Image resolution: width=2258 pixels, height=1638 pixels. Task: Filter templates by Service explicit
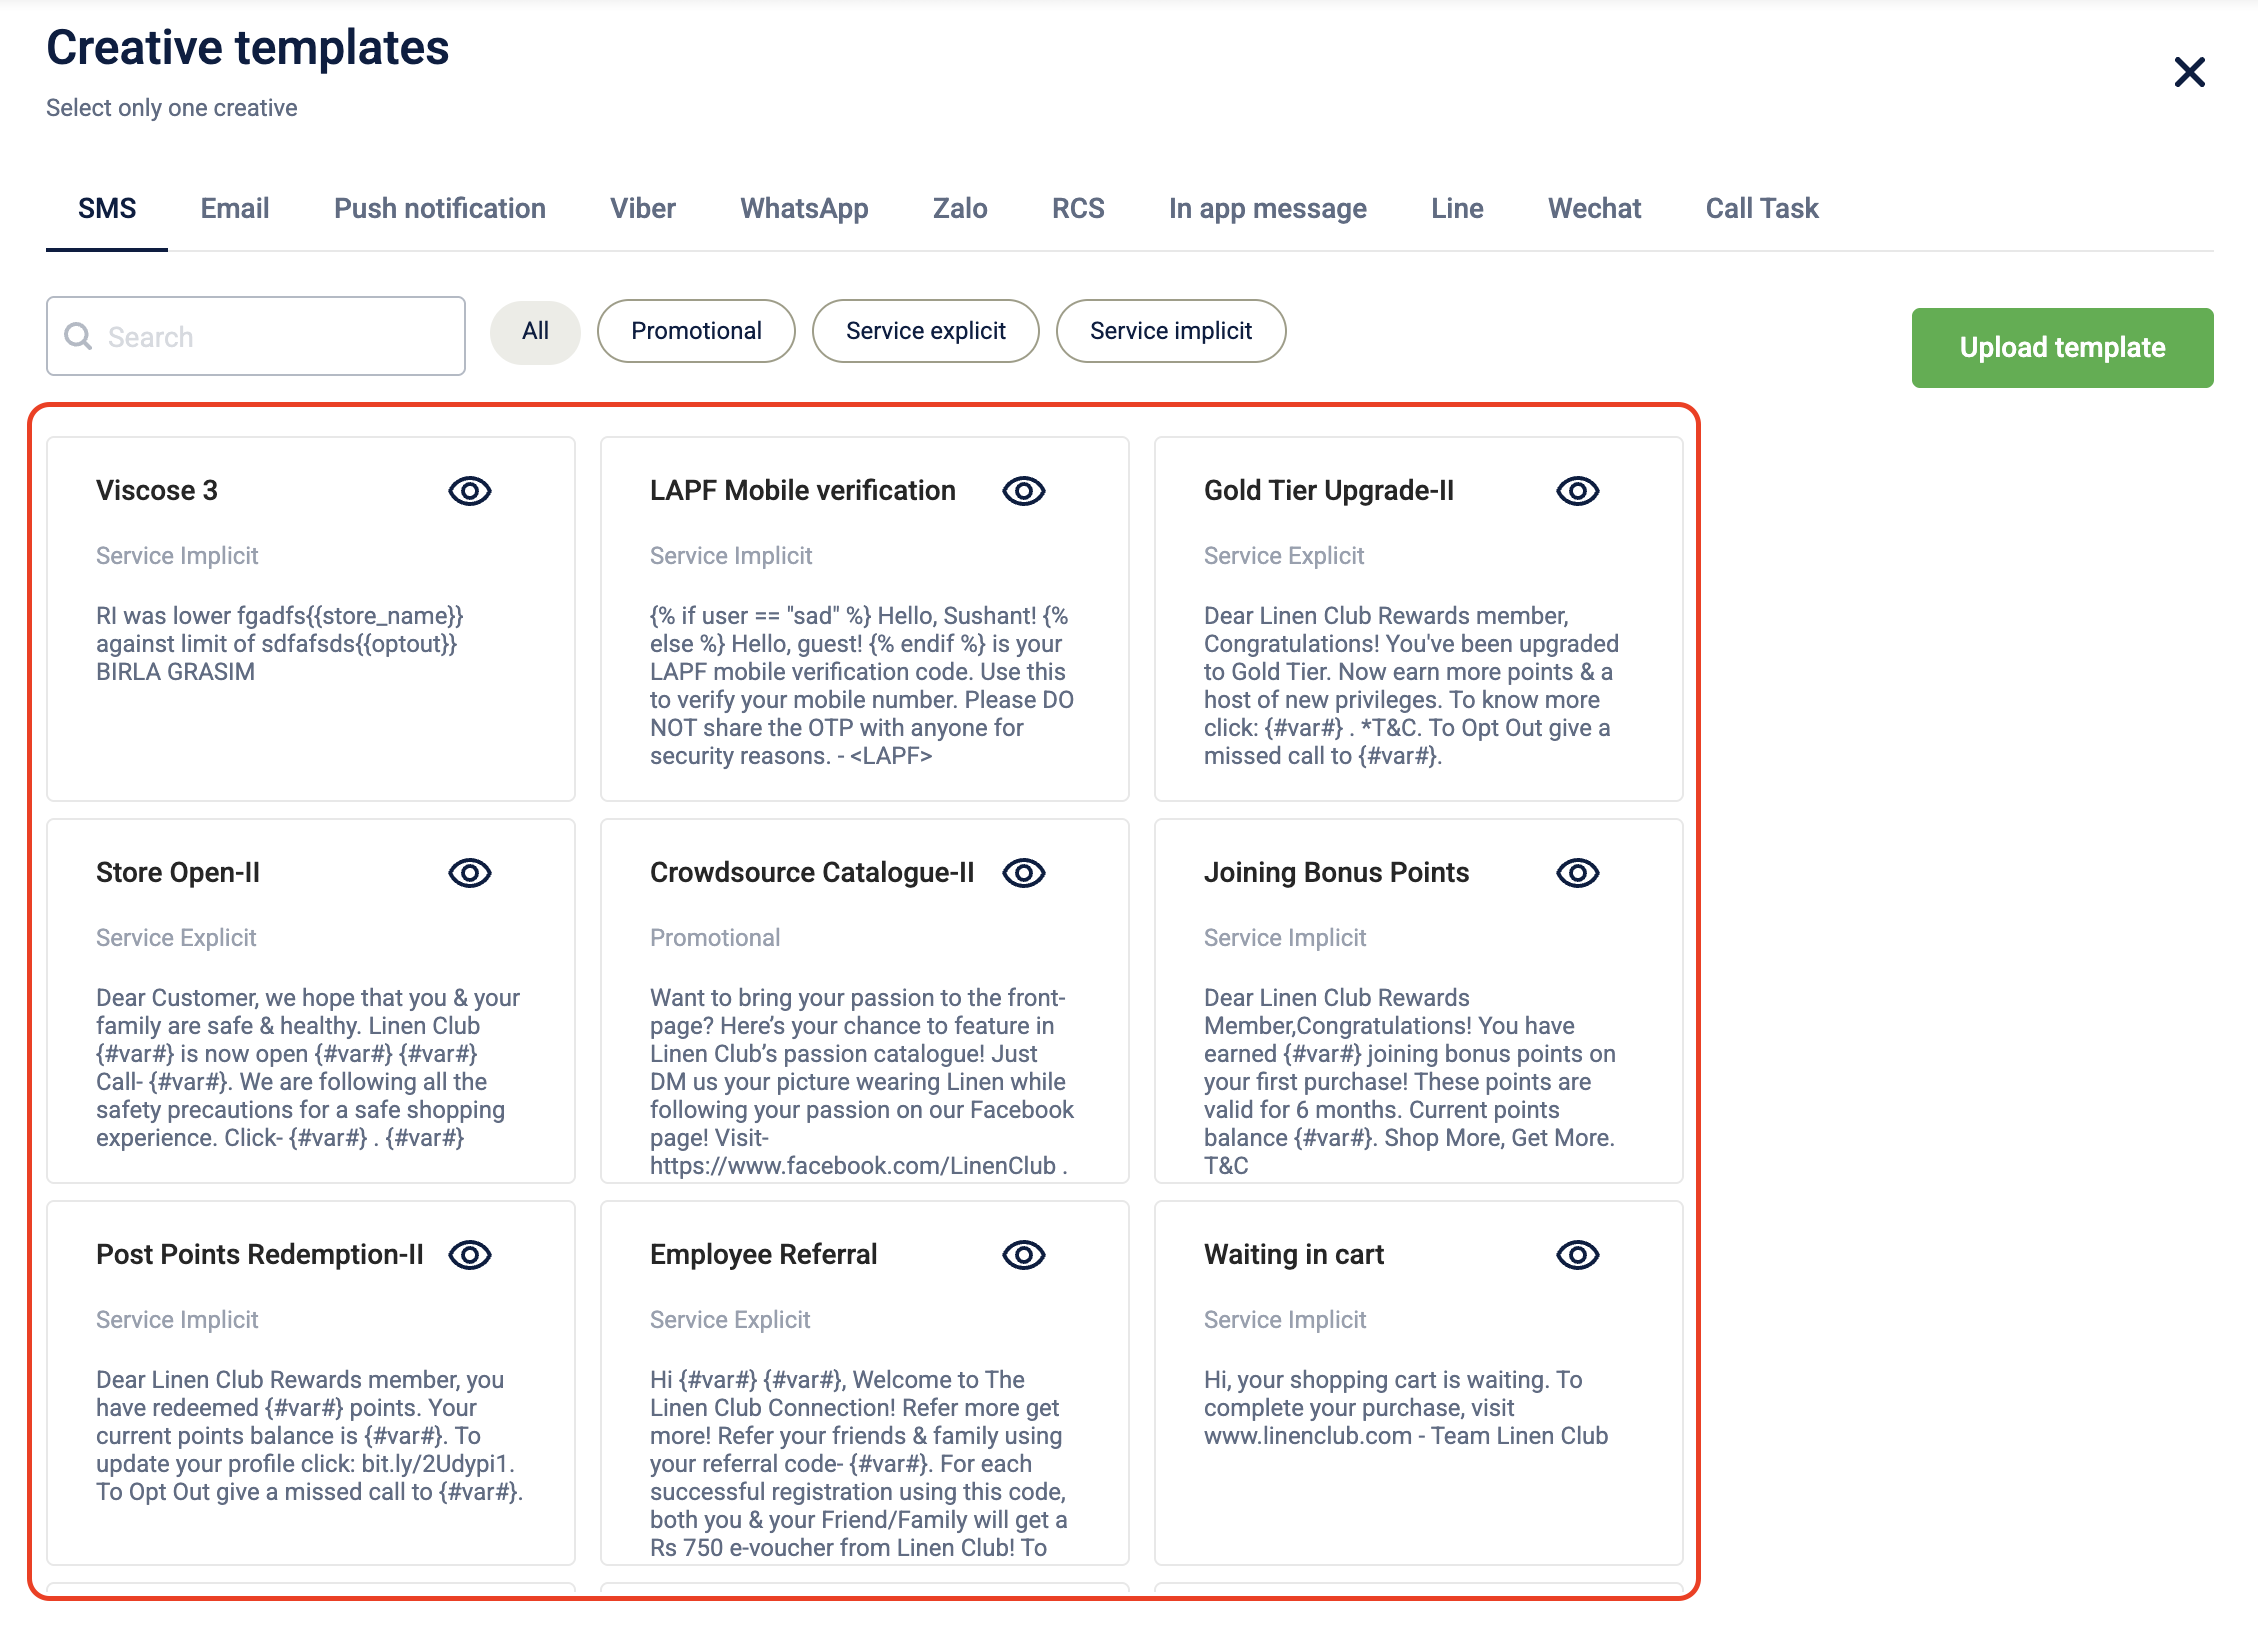click(x=926, y=331)
